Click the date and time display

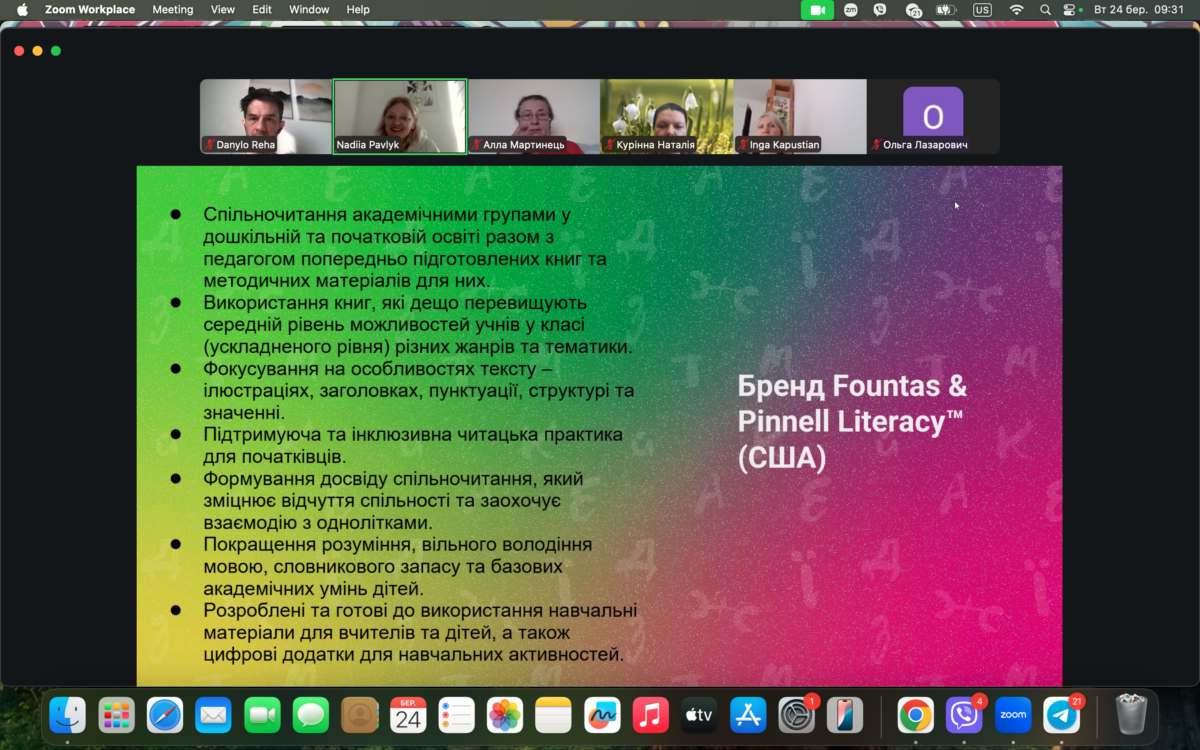(1139, 10)
